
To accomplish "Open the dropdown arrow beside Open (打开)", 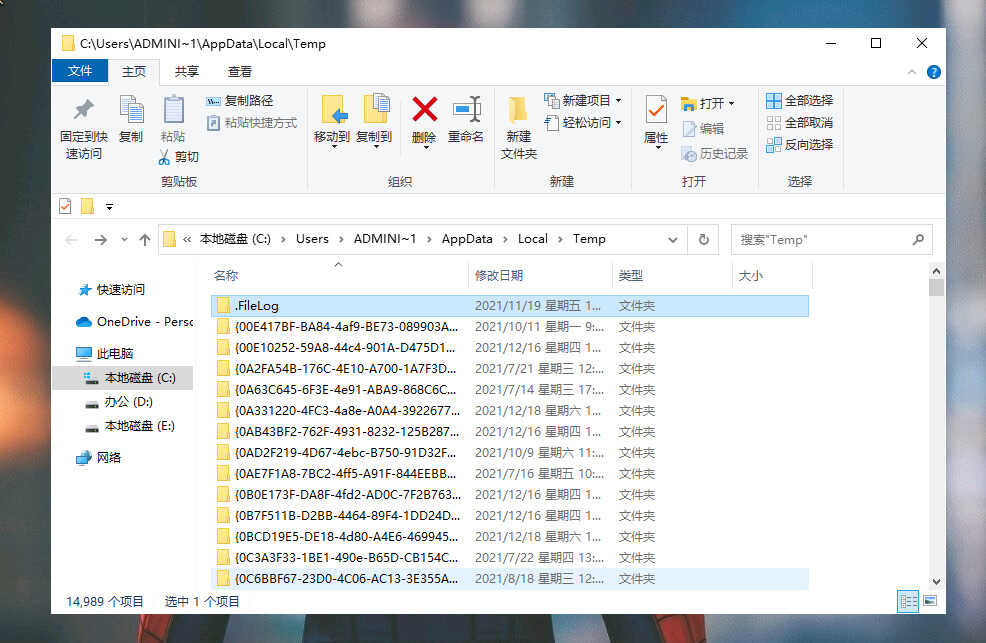I will tap(731, 104).
